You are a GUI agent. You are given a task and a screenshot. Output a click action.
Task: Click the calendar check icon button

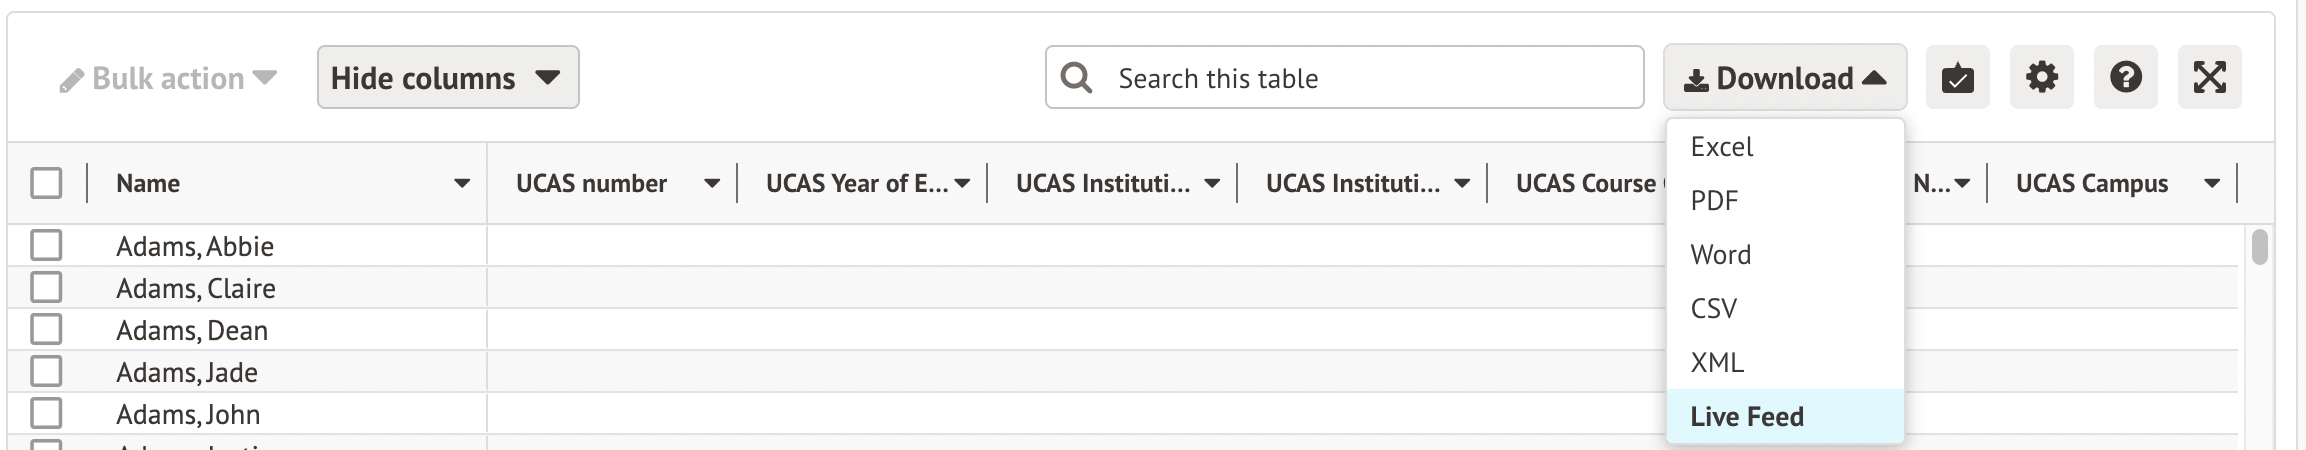click(1957, 77)
